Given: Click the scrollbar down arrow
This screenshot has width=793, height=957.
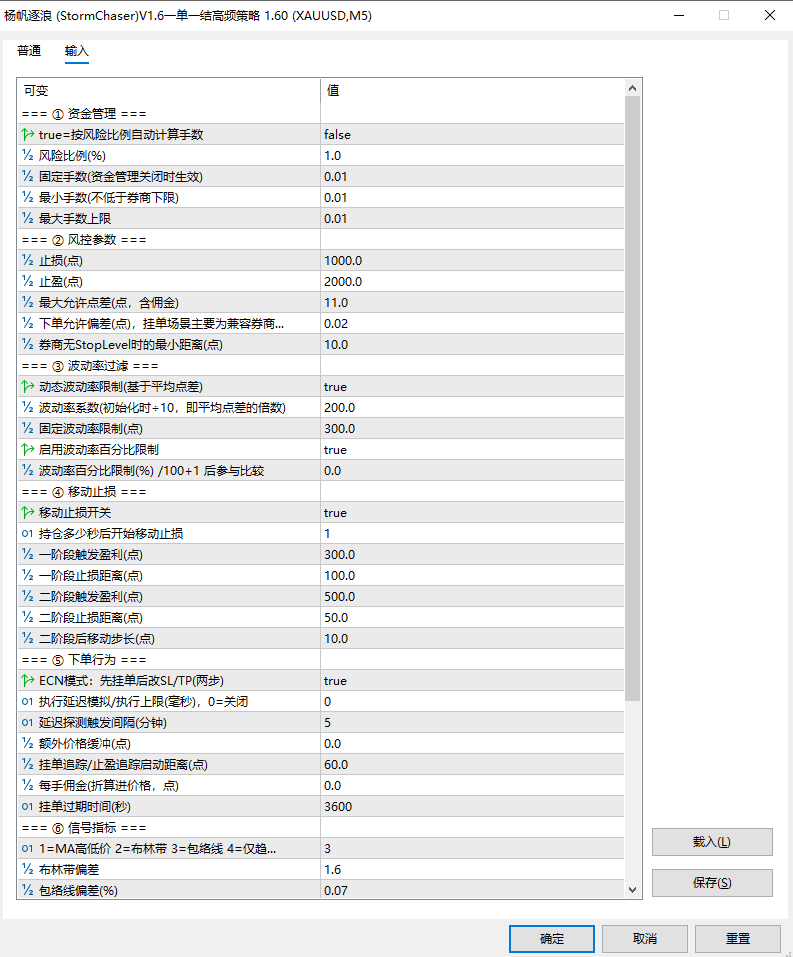Looking at the screenshot, I should coord(632,890).
